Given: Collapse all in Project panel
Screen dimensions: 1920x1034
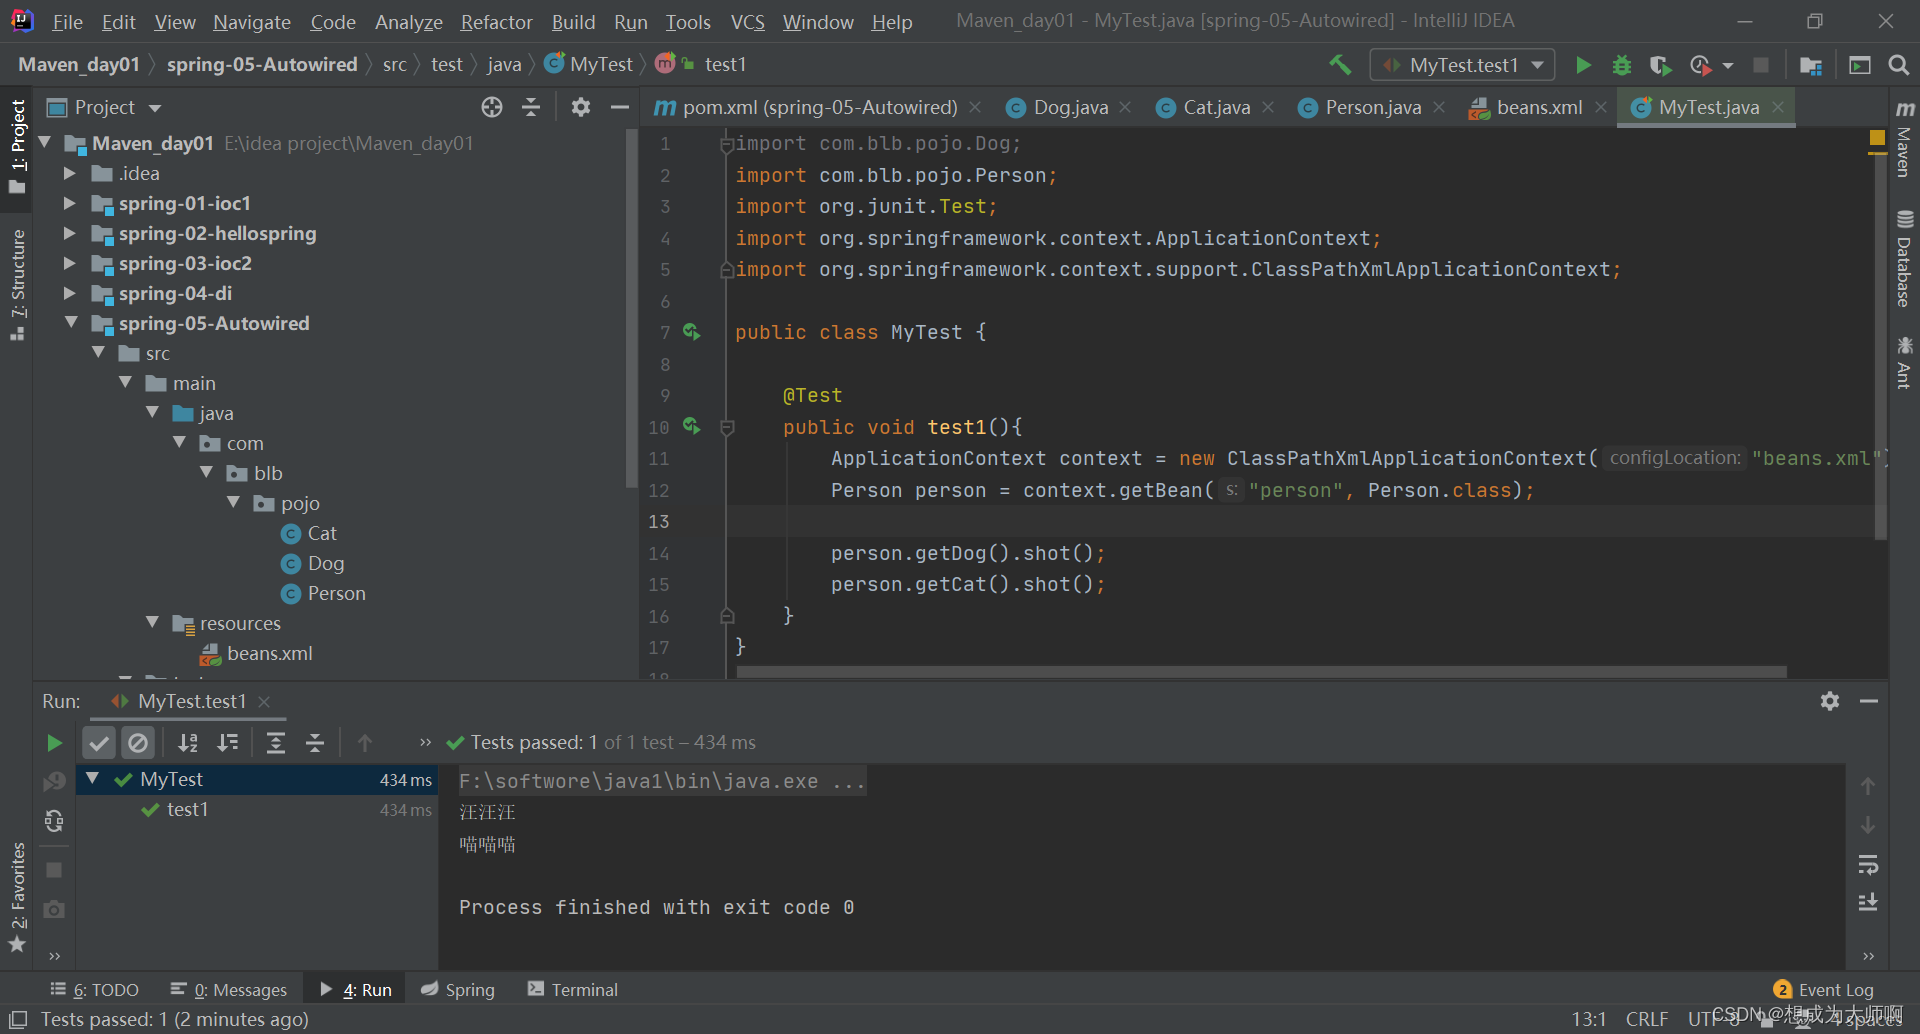Looking at the screenshot, I should click(x=531, y=107).
